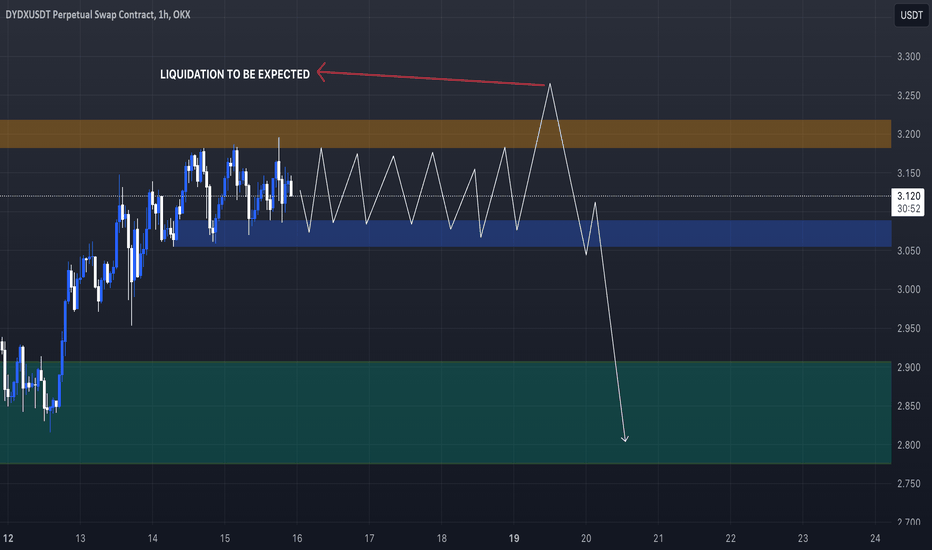Screen dimensions: 932x550
Task: Click the 3.050 price axis label
Action: [x=909, y=251]
